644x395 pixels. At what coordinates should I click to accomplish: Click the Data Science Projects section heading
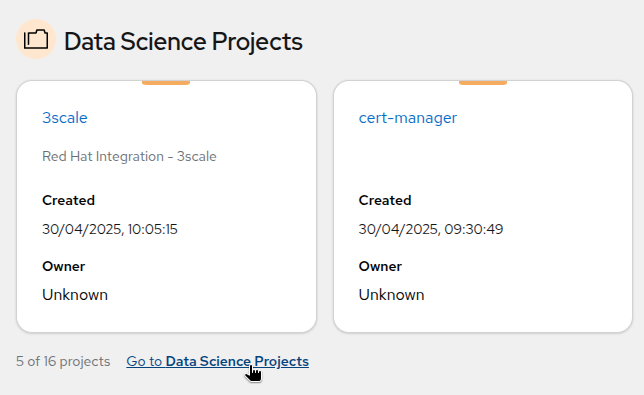click(183, 41)
